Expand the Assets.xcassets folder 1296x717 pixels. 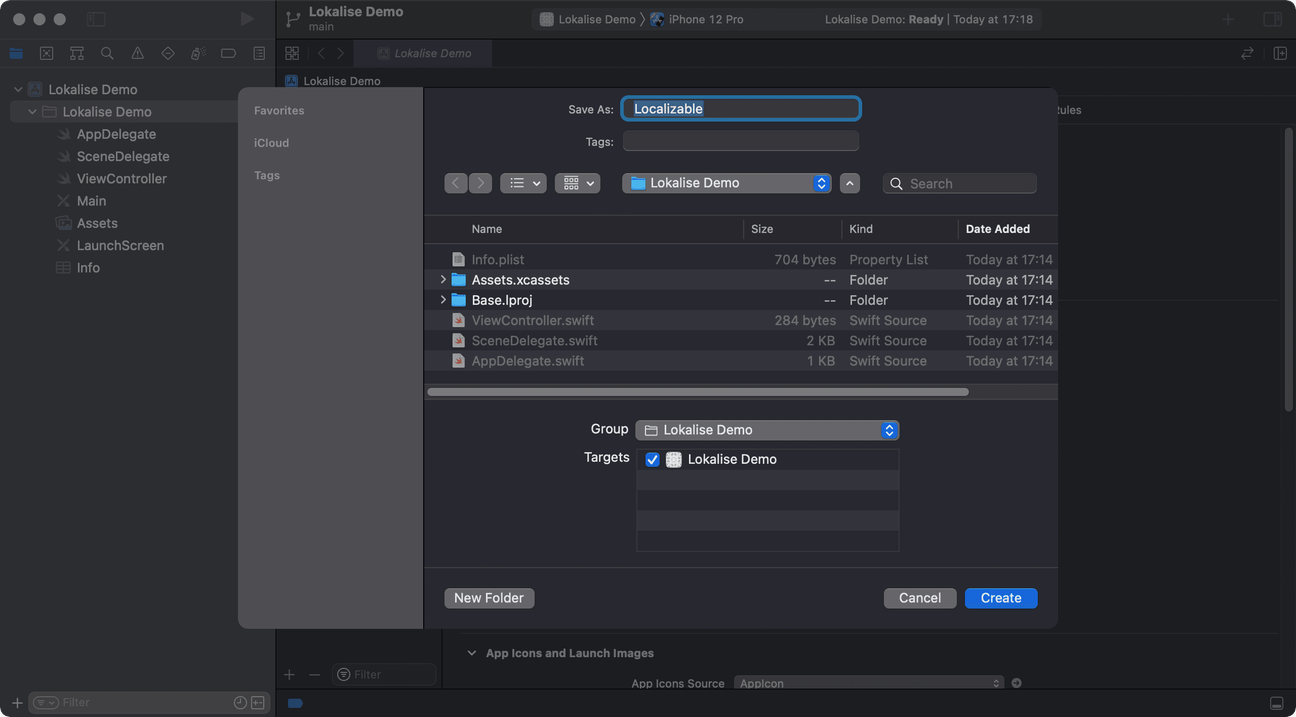(x=443, y=280)
